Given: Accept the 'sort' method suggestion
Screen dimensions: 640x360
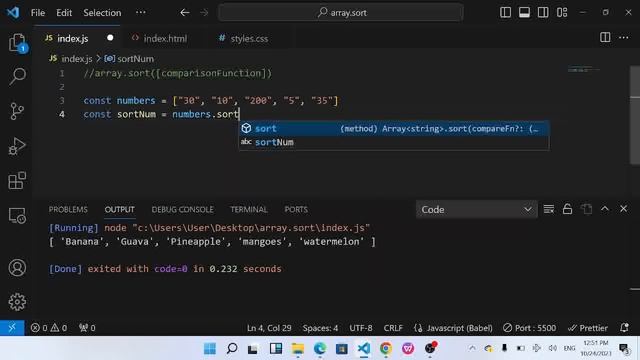Looking at the screenshot, I should (x=394, y=129).
